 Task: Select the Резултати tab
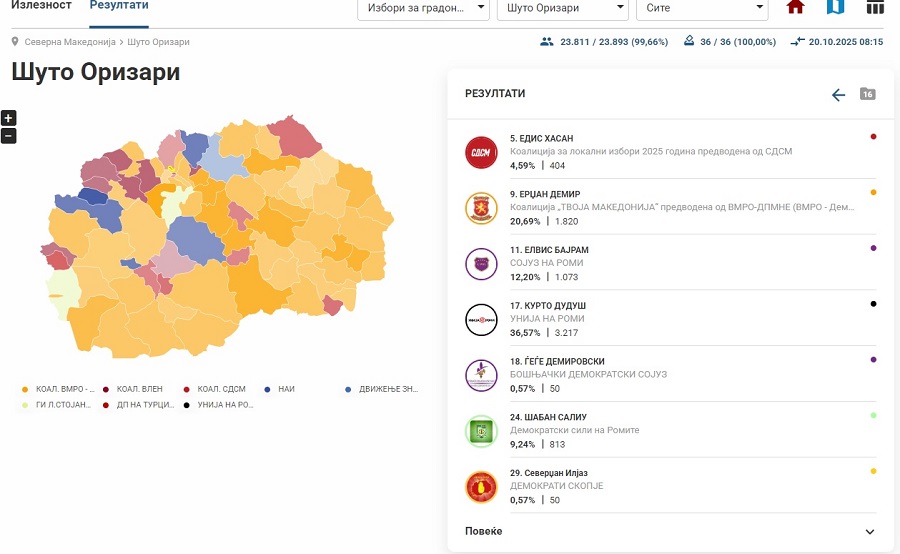119,6
